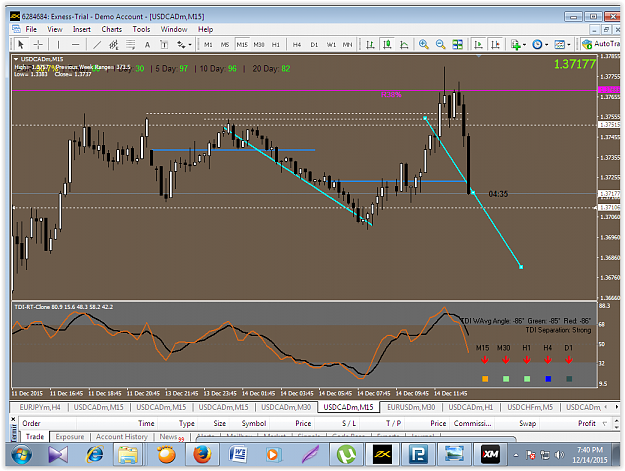Switch to the USDCHFm,M5 chart tab
625x471 pixels.
(530, 407)
